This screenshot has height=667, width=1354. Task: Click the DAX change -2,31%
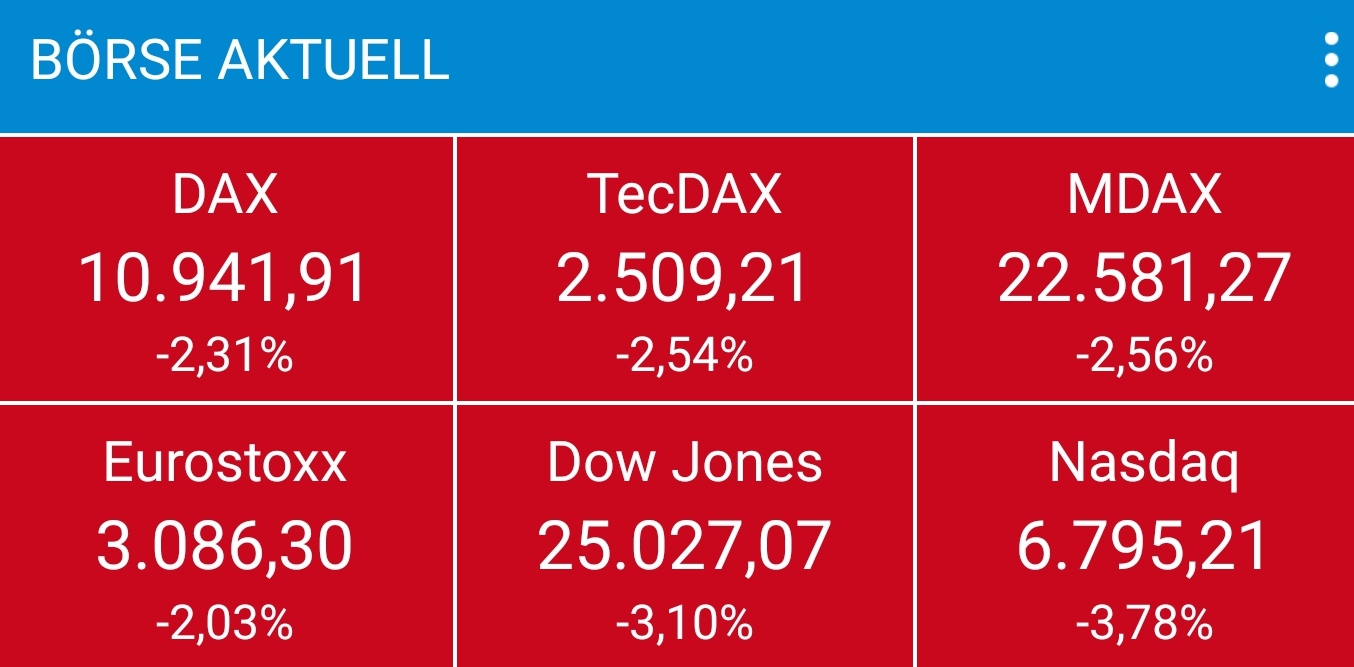coord(226,355)
